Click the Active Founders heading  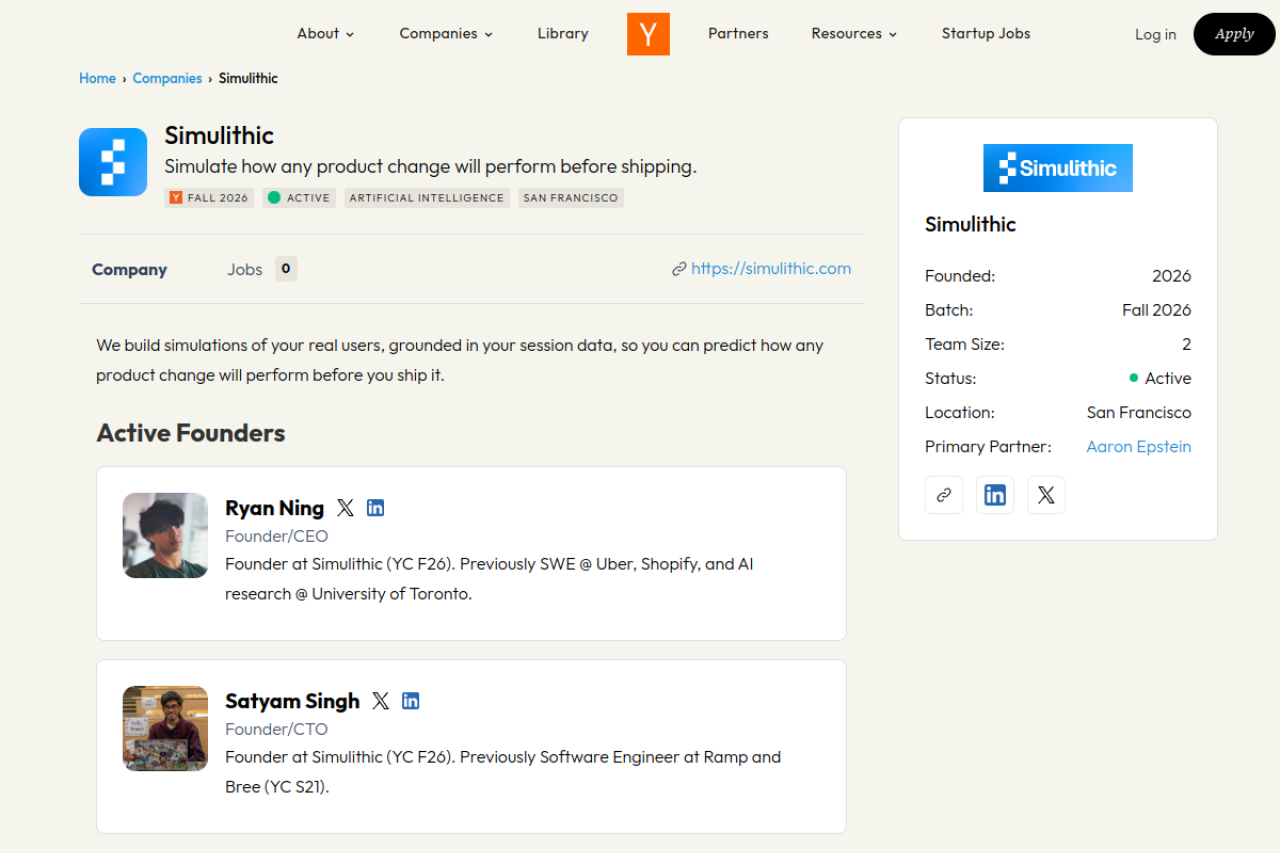[191, 433]
